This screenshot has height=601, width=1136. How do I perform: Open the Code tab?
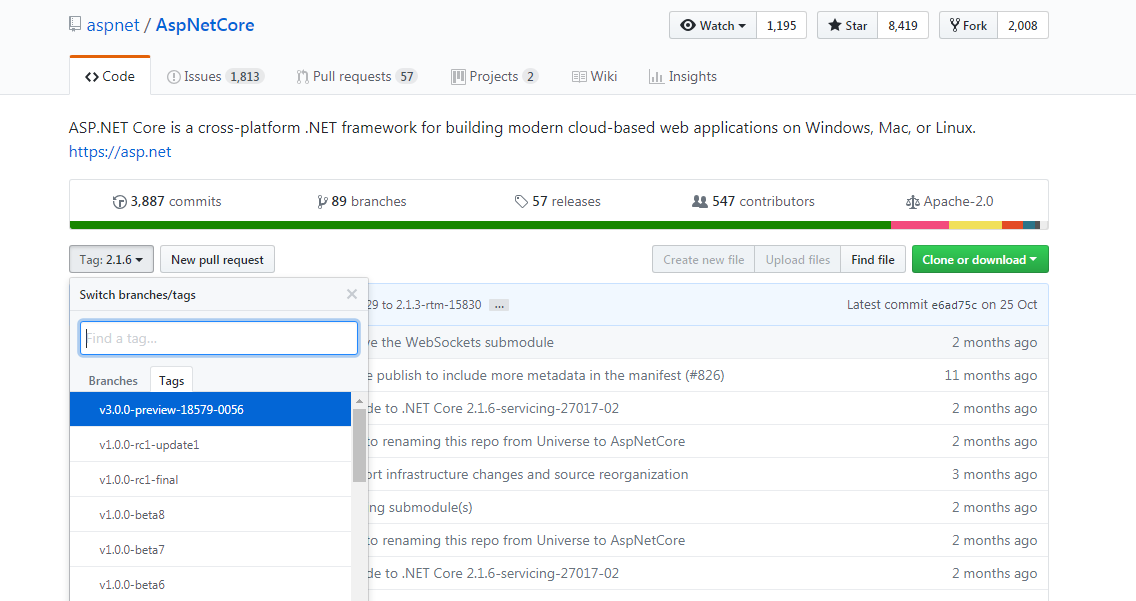(x=110, y=76)
